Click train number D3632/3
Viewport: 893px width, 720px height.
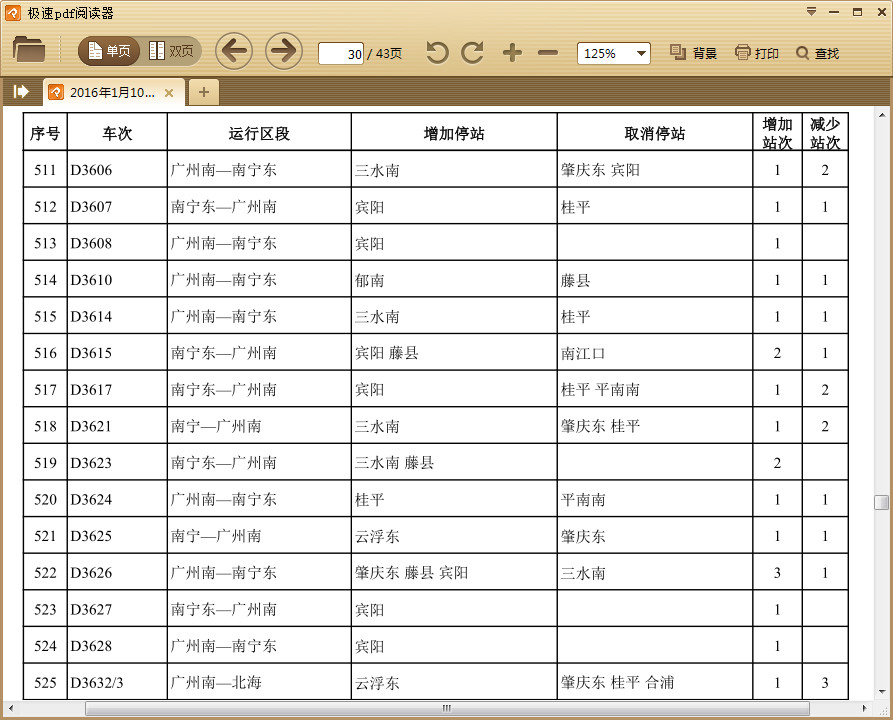pos(97,682)
